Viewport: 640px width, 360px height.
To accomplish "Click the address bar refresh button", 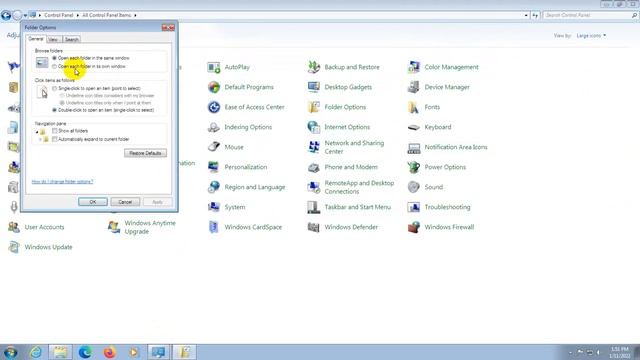I will [535, 16].
